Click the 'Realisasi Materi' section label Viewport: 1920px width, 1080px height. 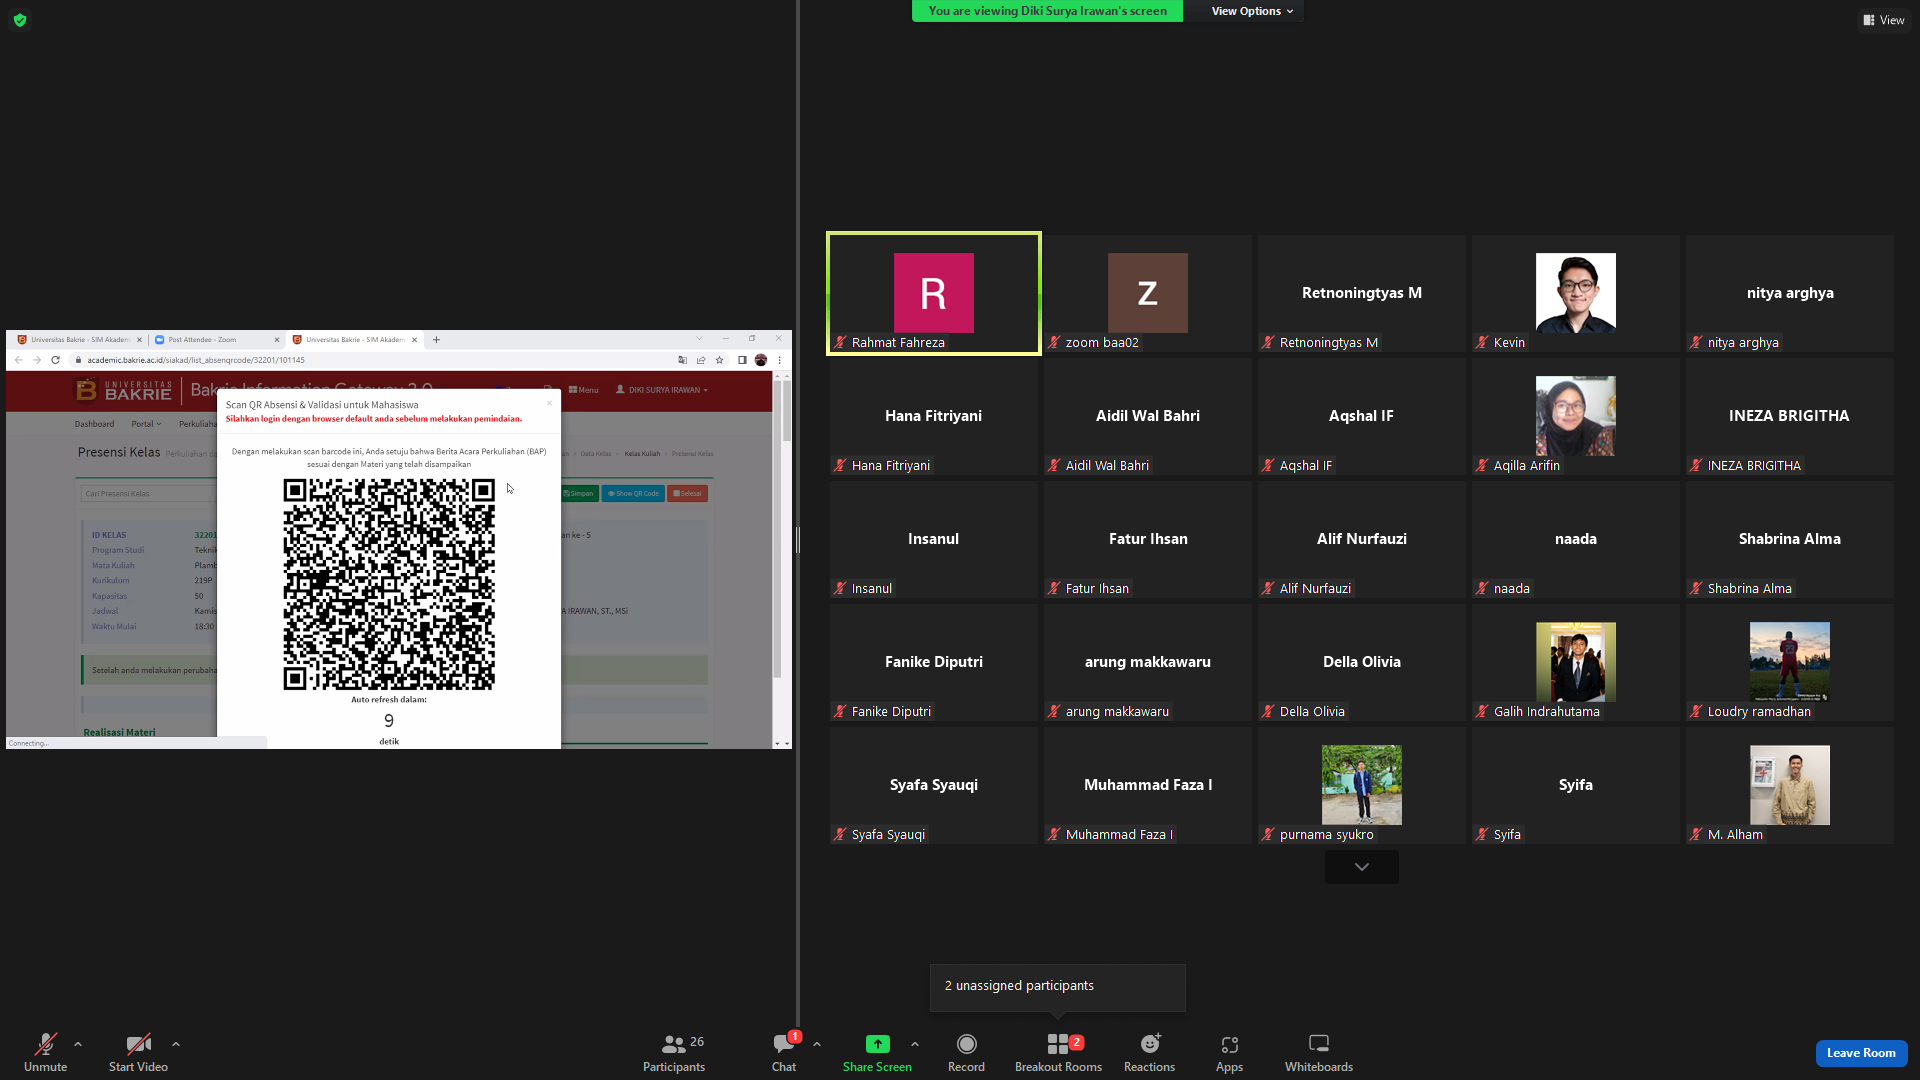point(119,732)
